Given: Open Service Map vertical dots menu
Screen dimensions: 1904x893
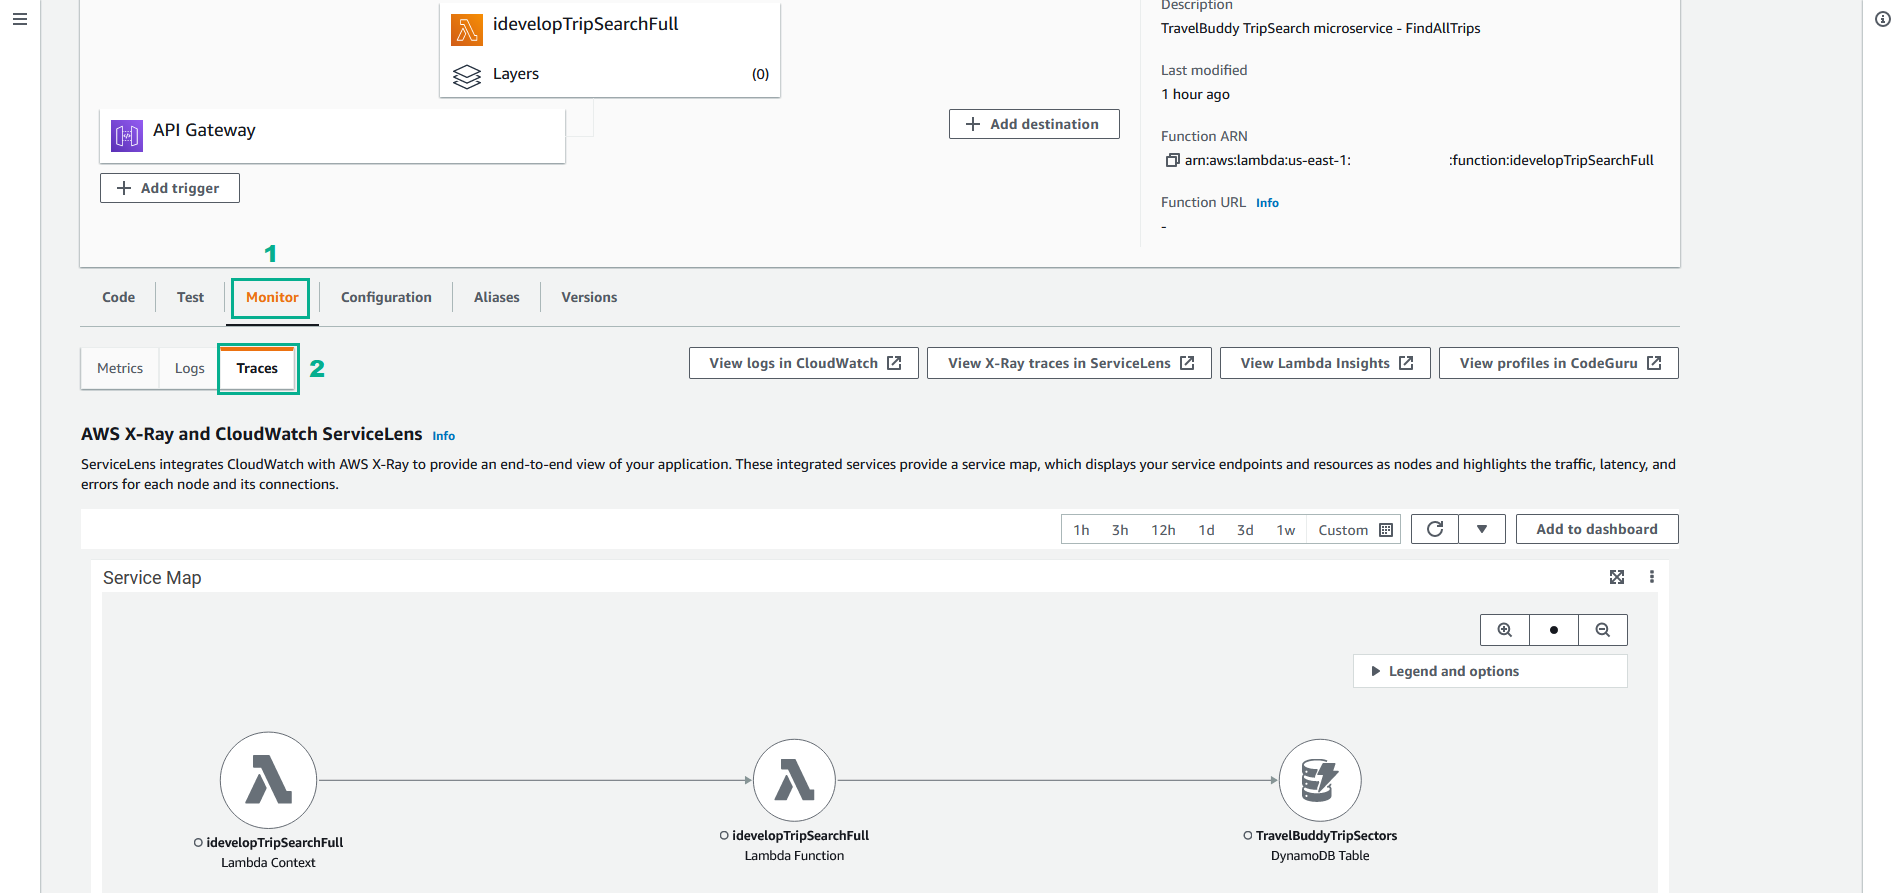Looking at the screenshot, I should click(1652, 577).
